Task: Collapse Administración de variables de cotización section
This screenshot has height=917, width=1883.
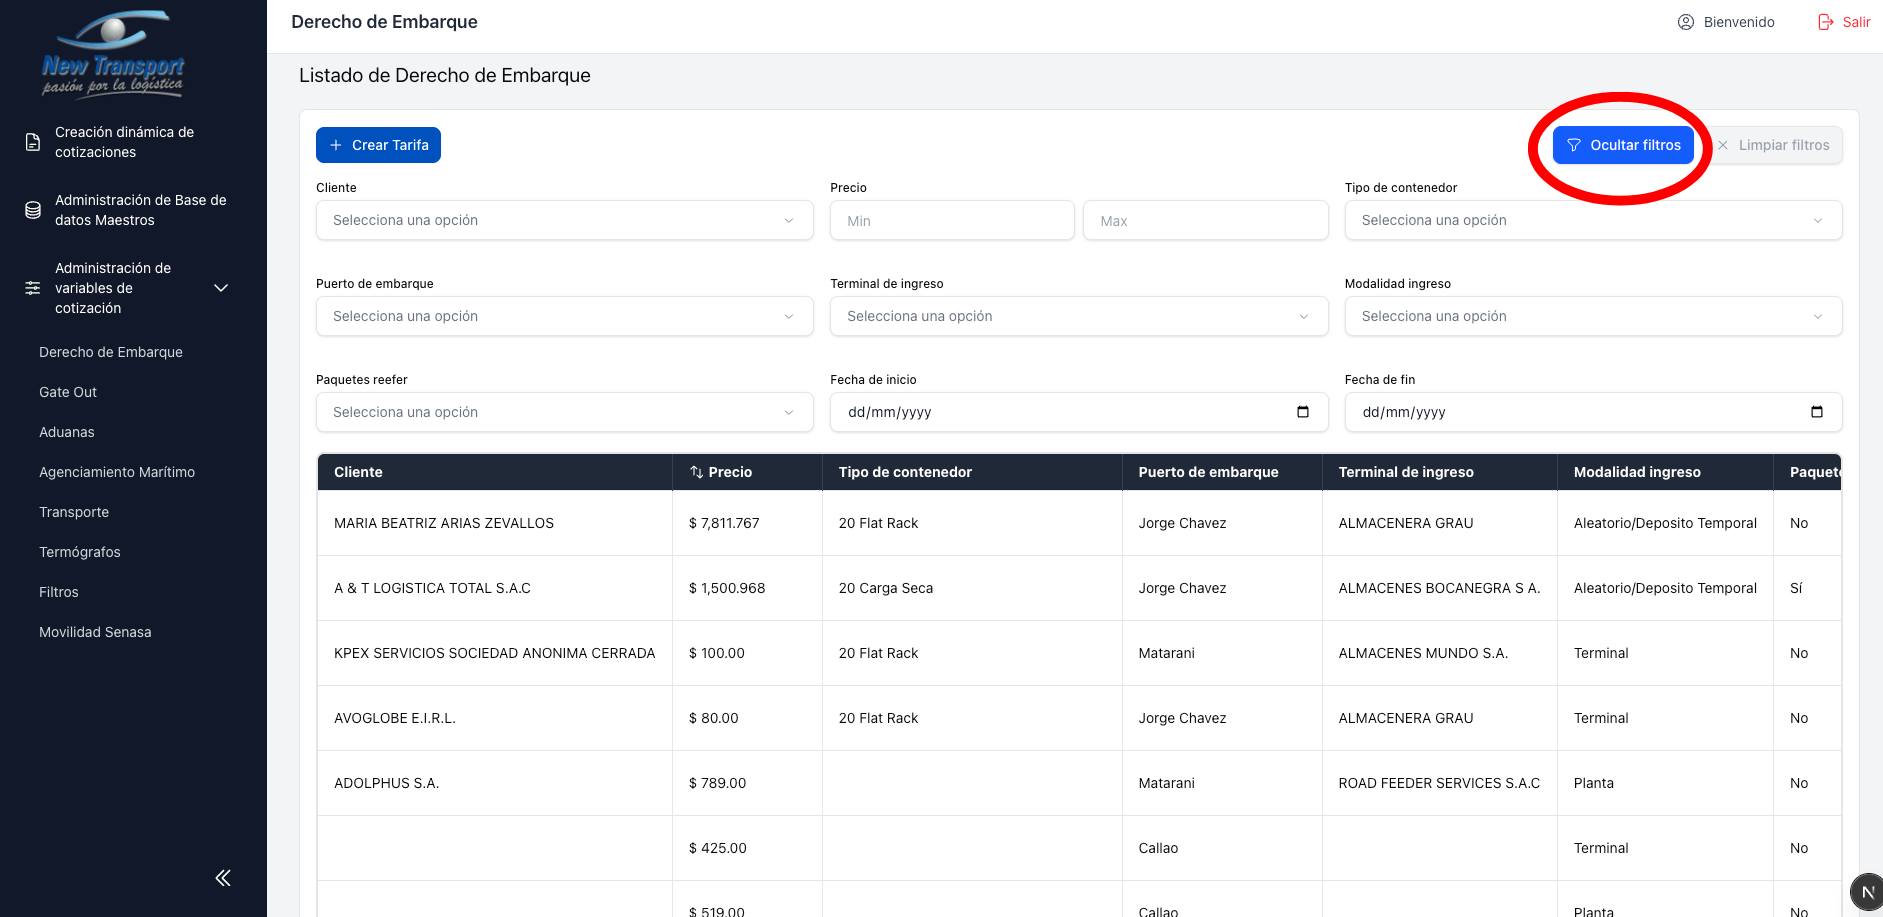Action: [221, 288]
